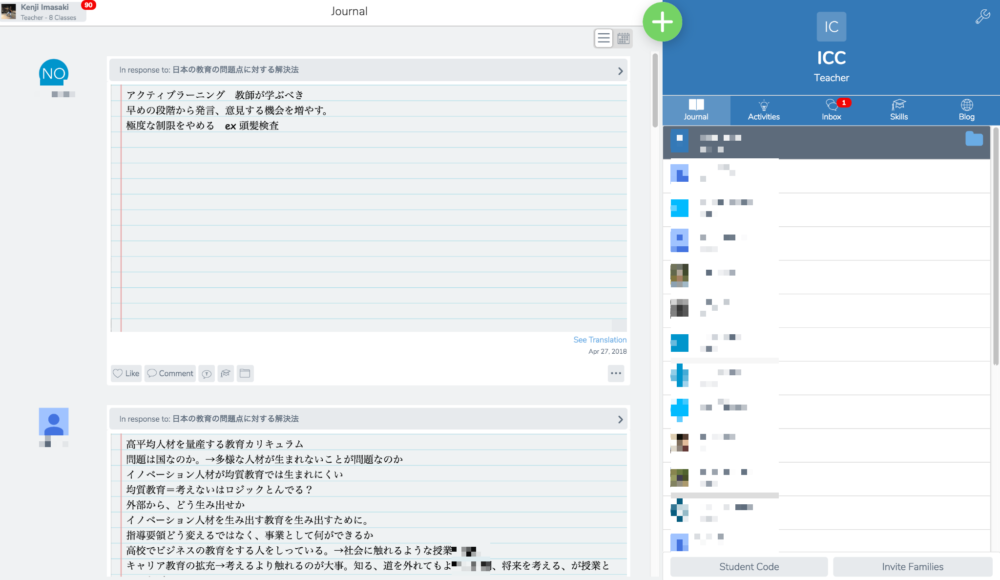Expand second post's 'In response to' chevron

pos(620,419)
